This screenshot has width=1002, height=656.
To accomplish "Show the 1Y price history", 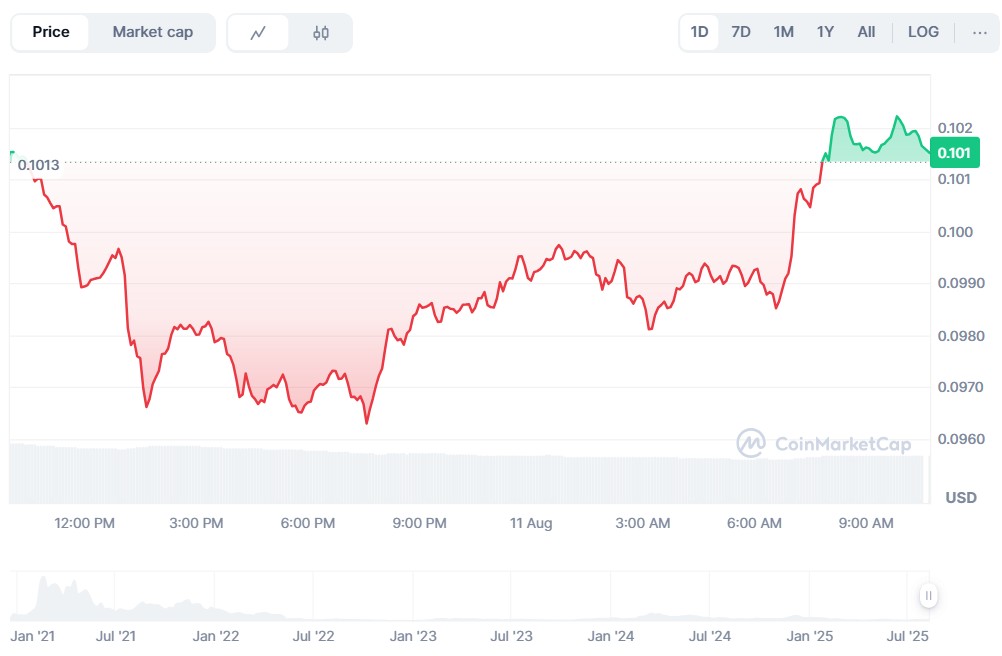I will point(825,32).
